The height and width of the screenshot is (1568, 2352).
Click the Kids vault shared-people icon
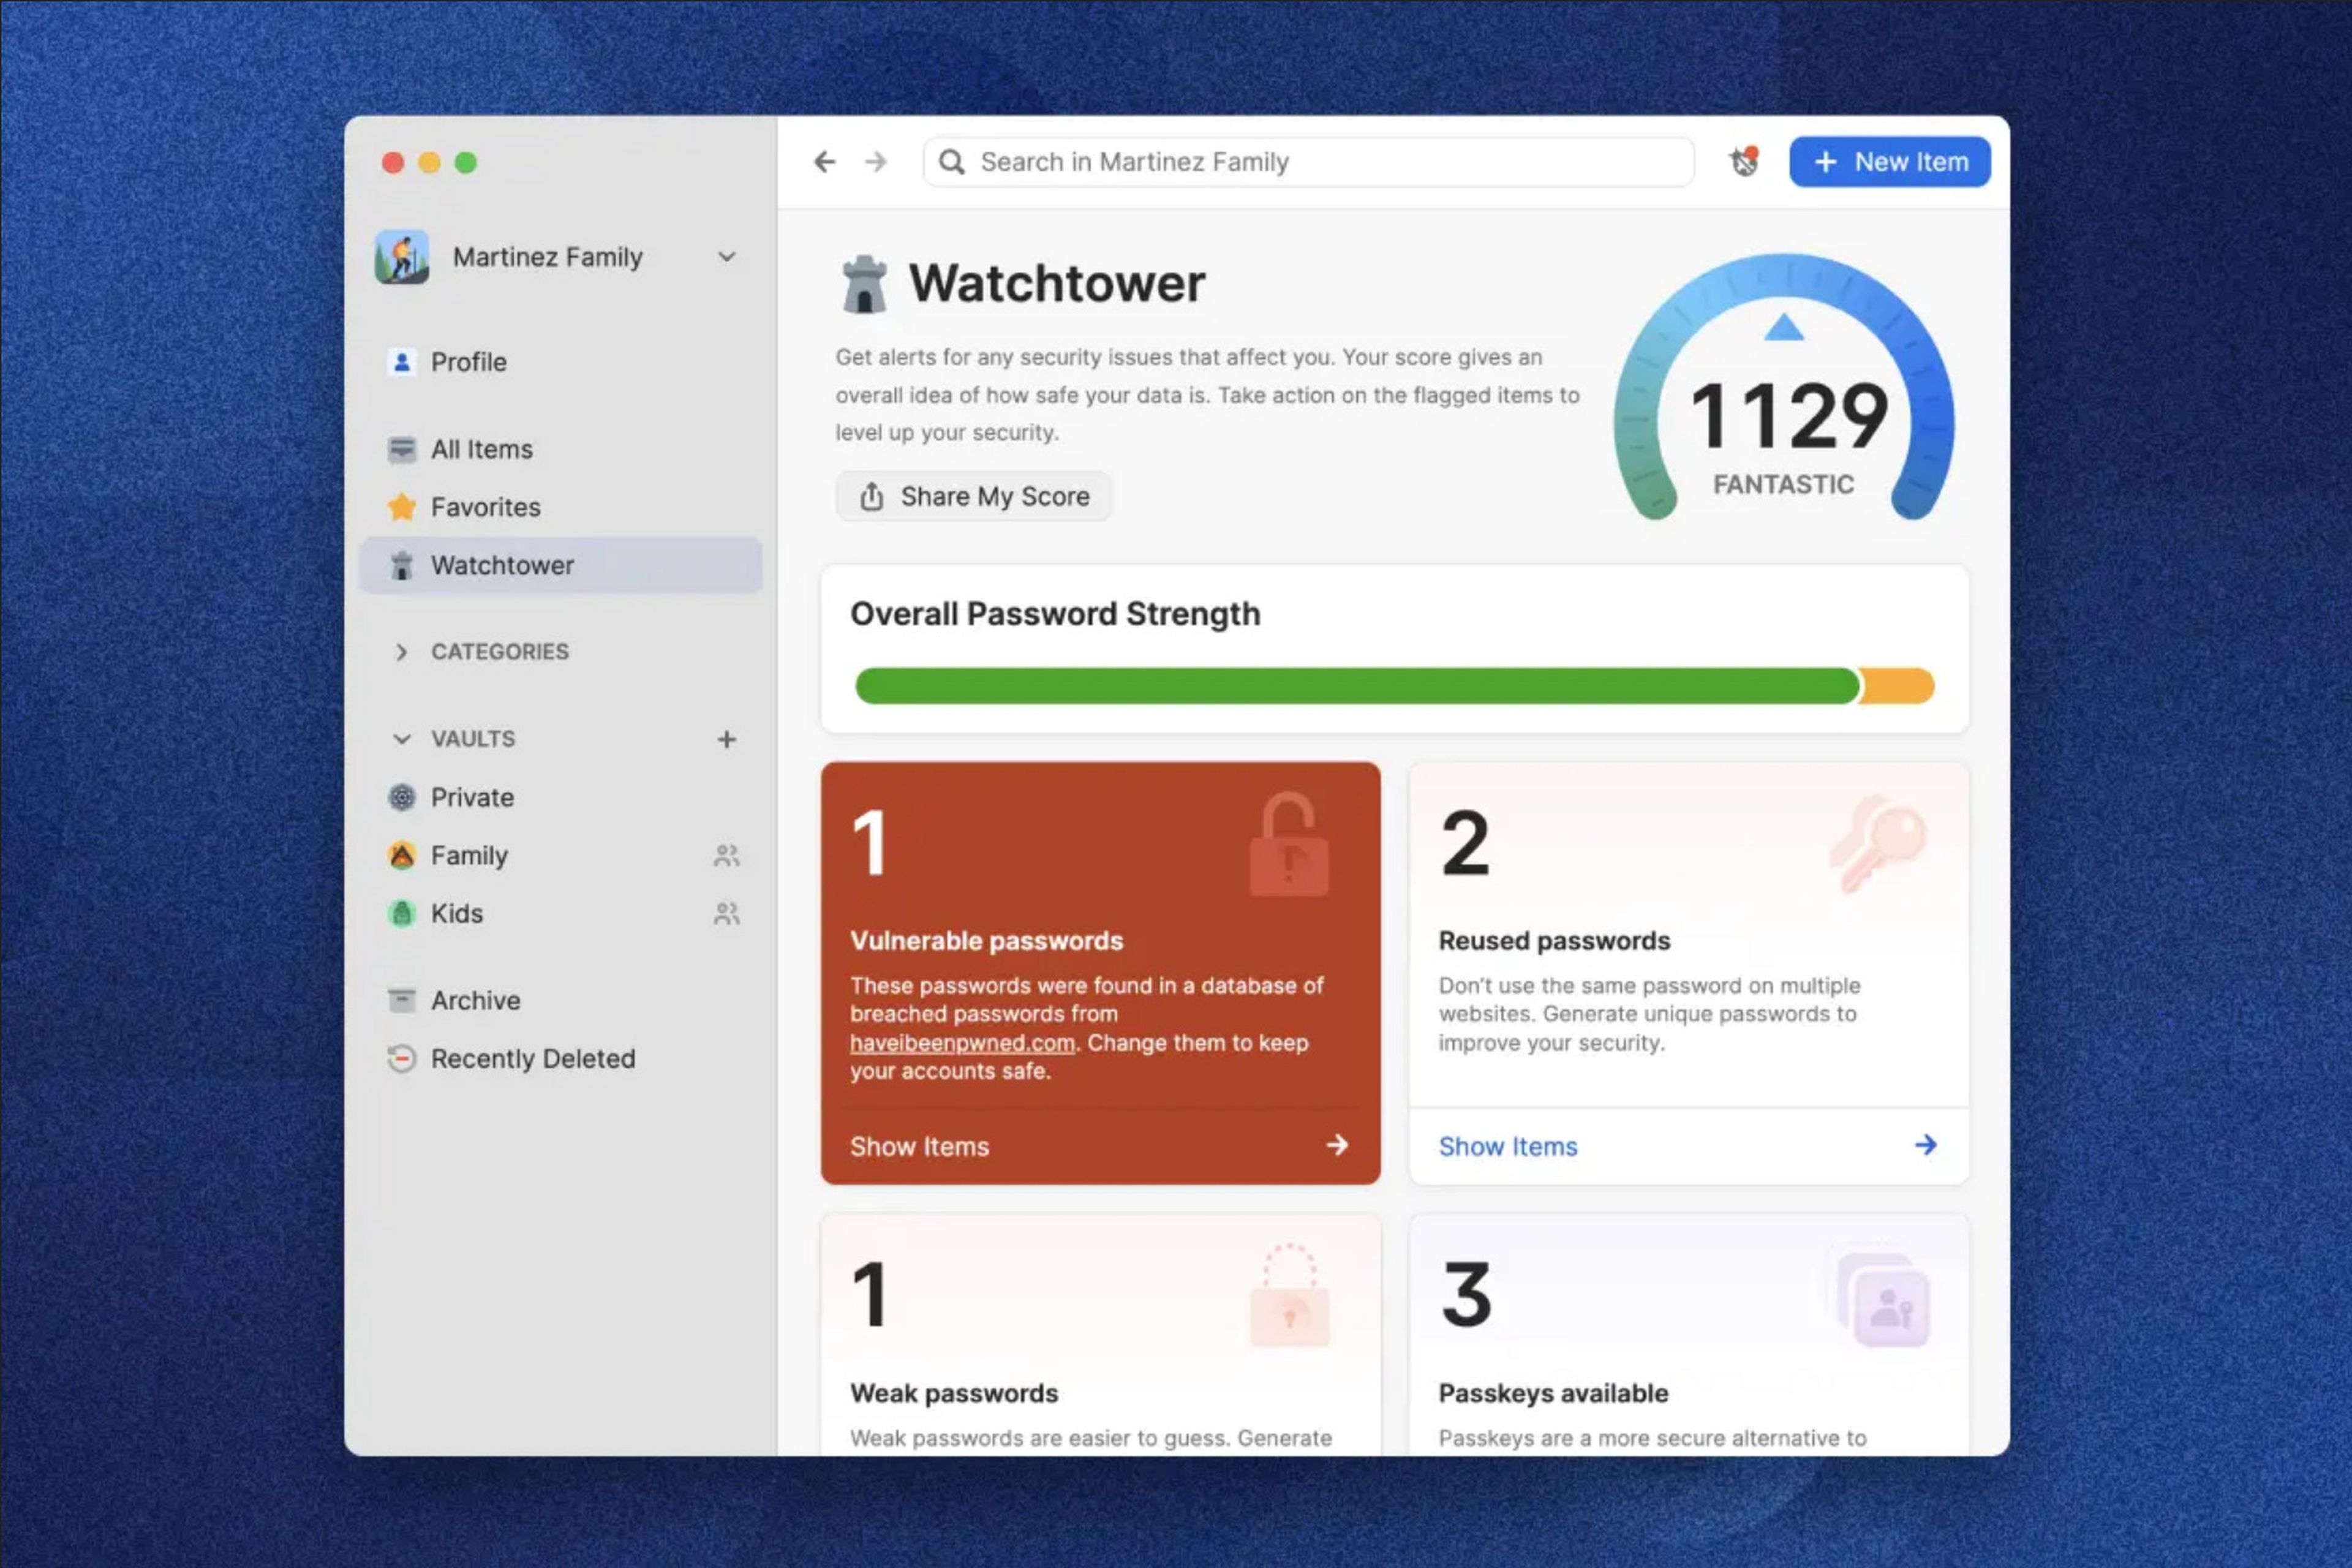point(727,914)
